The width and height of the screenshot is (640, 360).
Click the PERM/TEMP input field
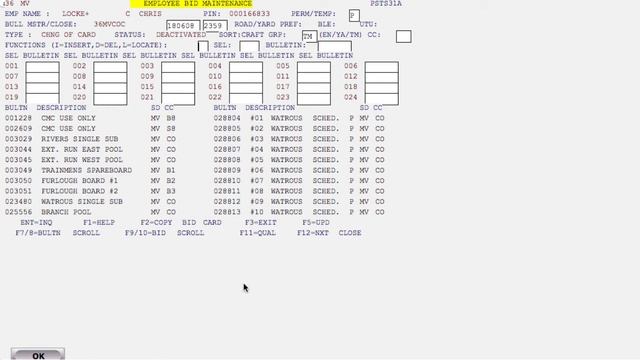[x=354, y=16]
